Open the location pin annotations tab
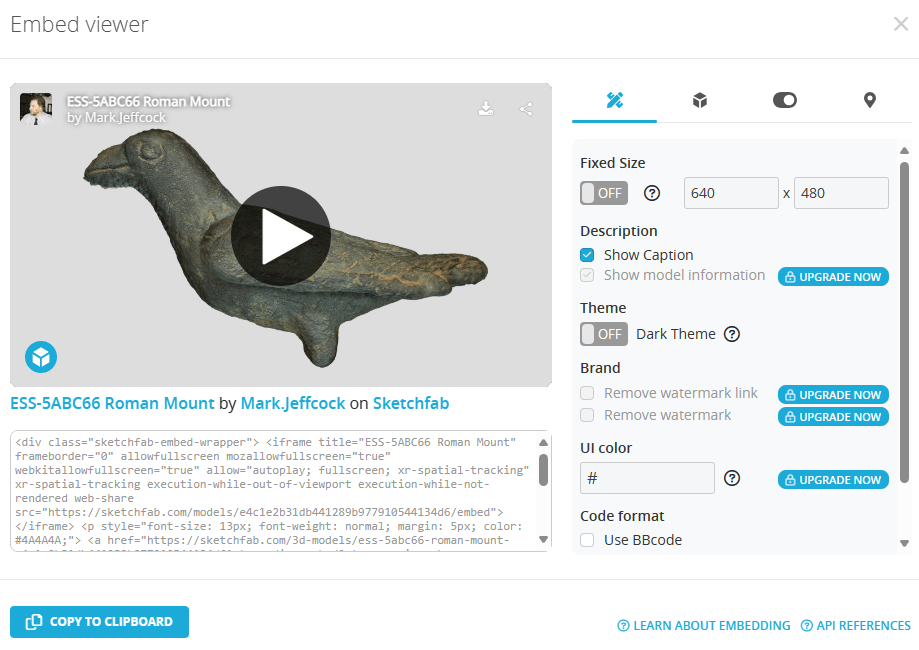 tap(870, 100)
